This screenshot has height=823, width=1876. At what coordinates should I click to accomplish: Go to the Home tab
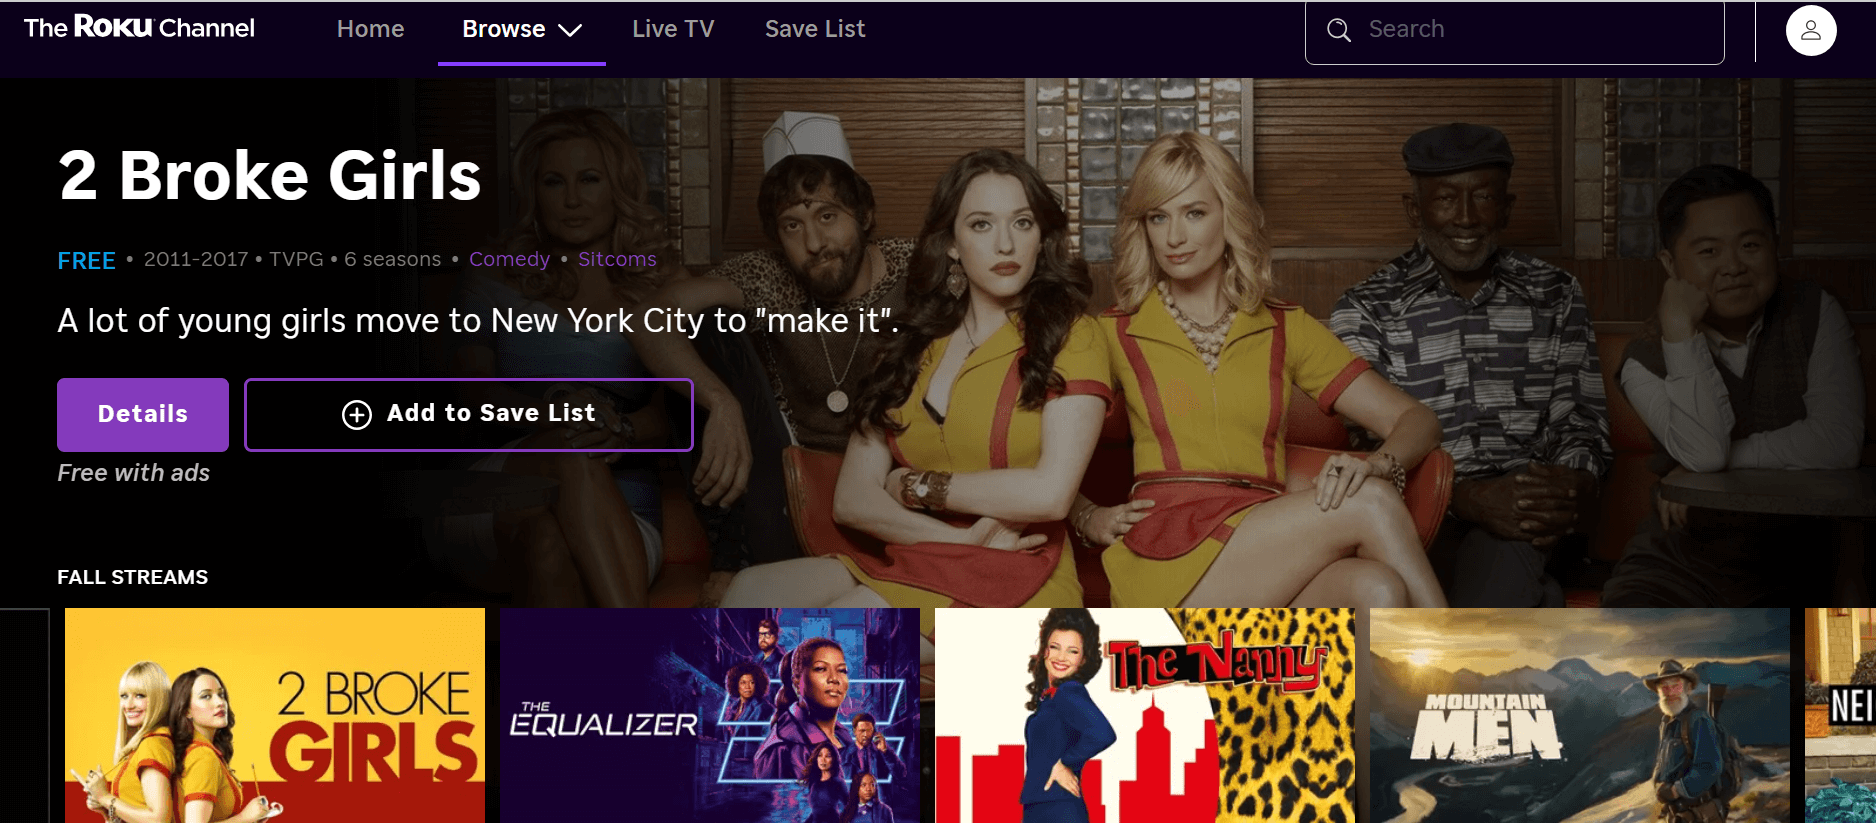pos(370,29)
